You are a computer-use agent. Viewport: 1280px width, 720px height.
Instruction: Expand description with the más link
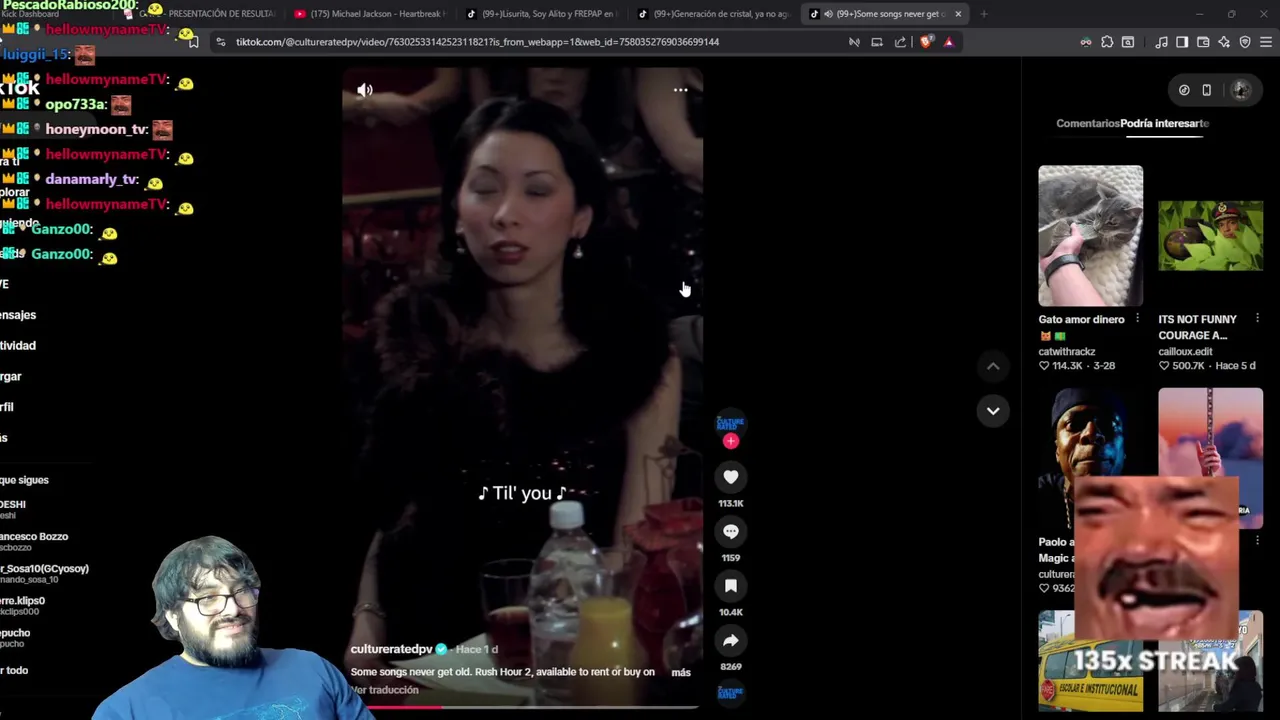[681, 673]
